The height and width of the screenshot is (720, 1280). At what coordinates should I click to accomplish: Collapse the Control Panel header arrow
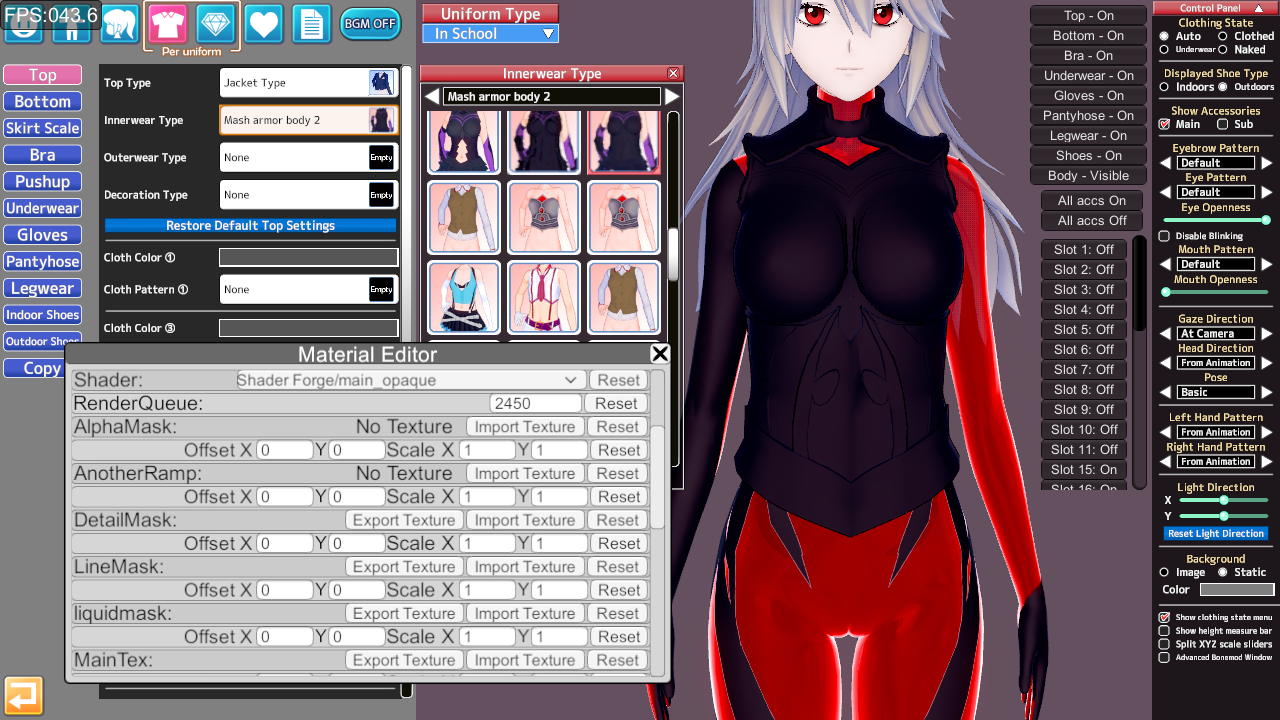(1258, 8)
